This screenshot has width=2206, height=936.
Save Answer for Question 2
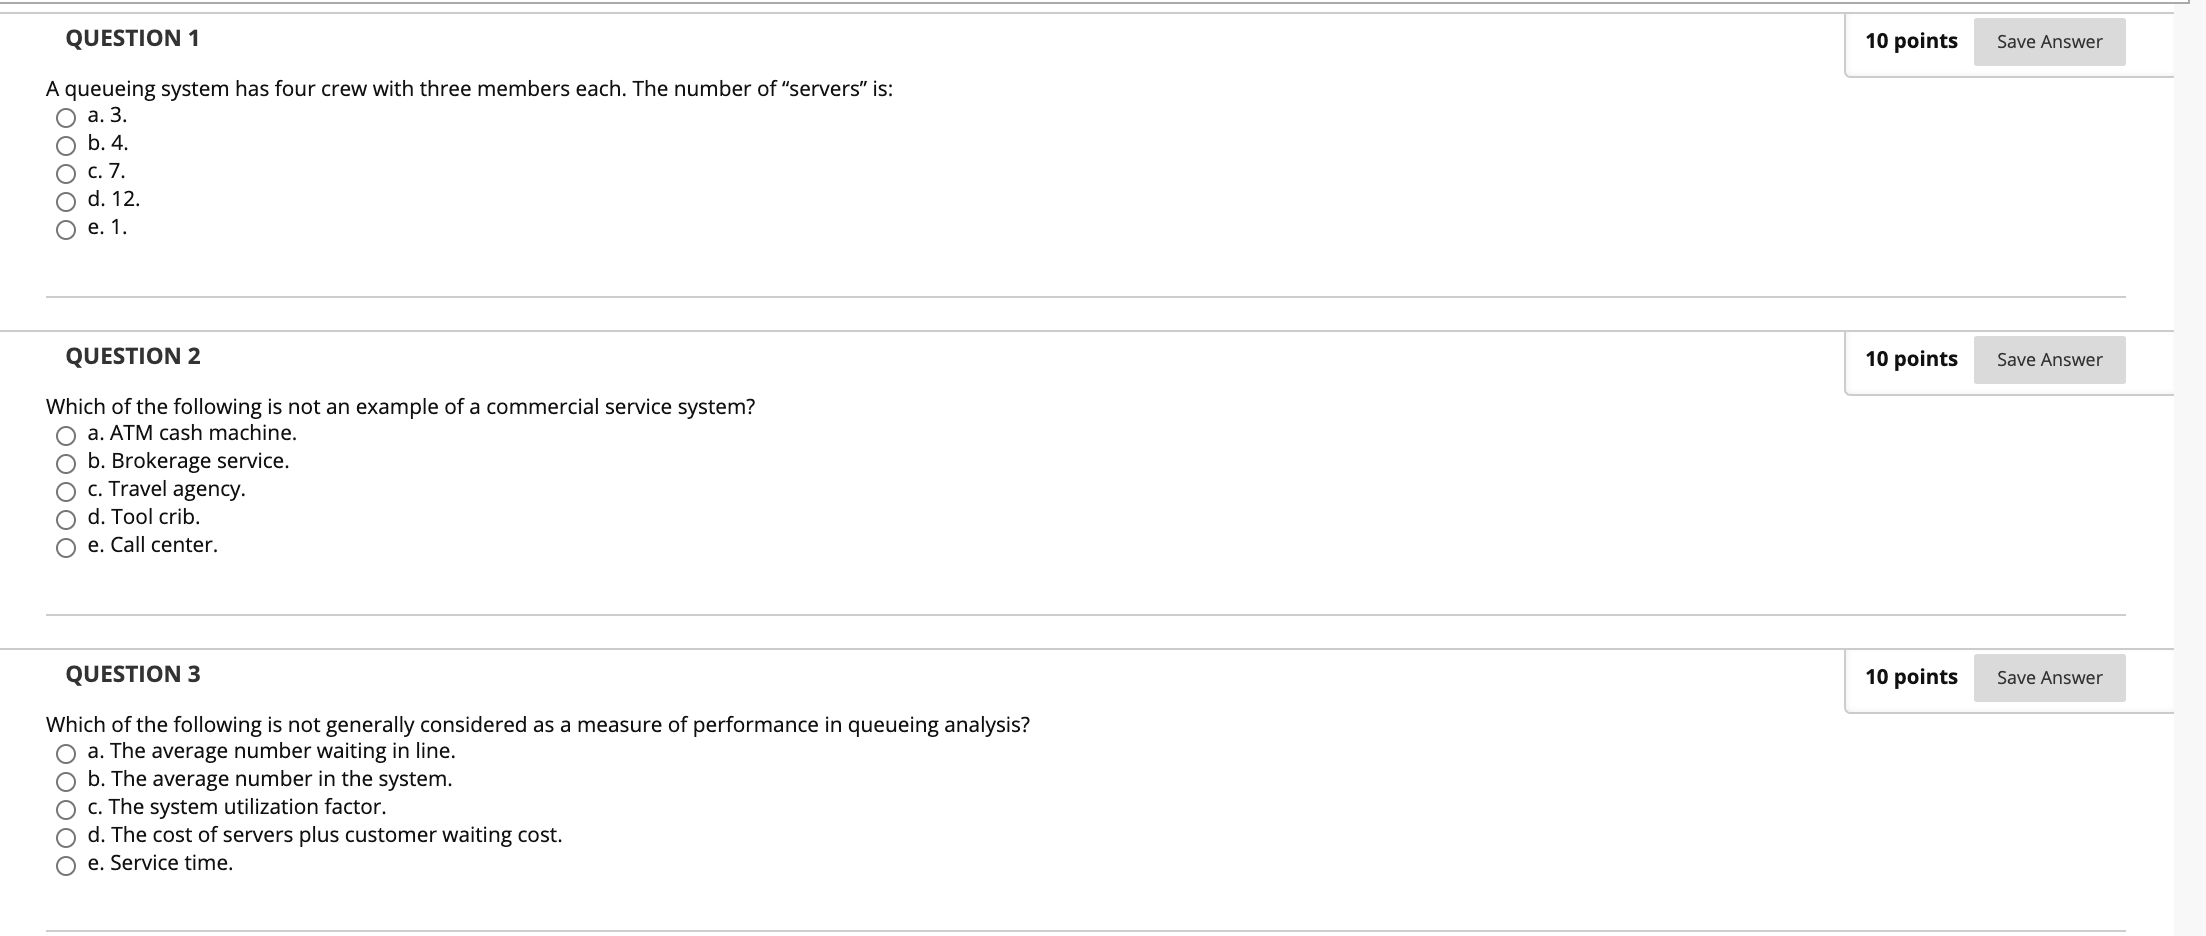point(2049,359)
